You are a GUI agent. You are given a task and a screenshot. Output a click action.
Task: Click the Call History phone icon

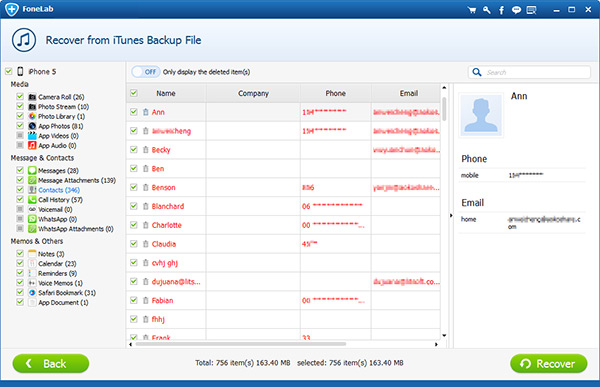pyautogui.click(x=32, y=199)
